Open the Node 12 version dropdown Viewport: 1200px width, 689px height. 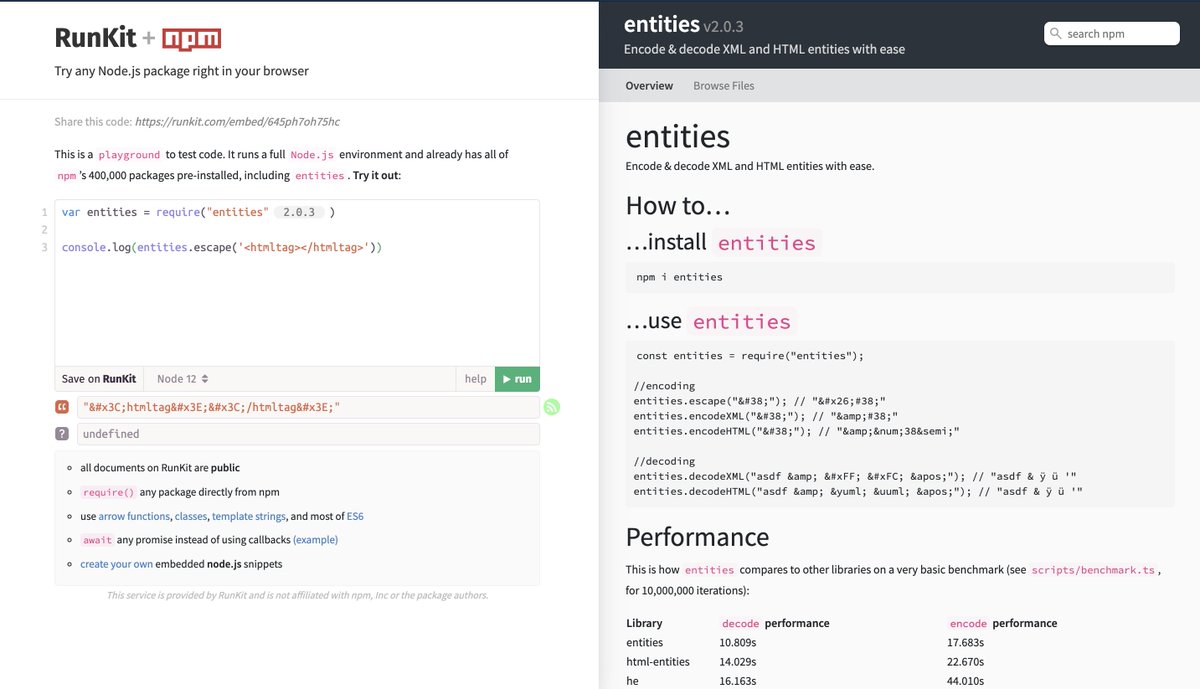183,379
